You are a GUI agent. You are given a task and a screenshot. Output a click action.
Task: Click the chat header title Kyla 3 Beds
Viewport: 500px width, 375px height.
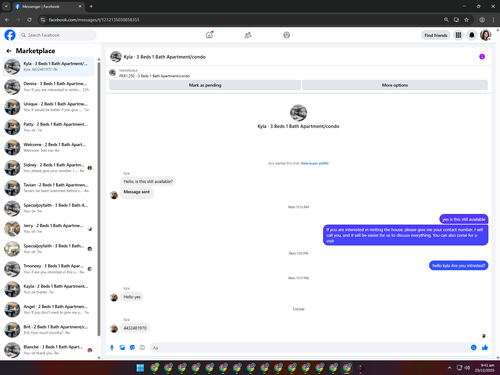(165, 57)
